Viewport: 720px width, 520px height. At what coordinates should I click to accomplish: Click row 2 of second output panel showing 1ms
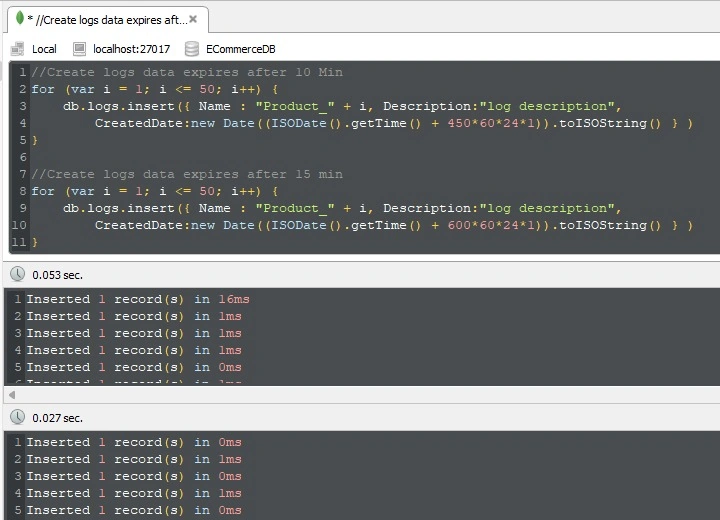(x=134, y=459)
